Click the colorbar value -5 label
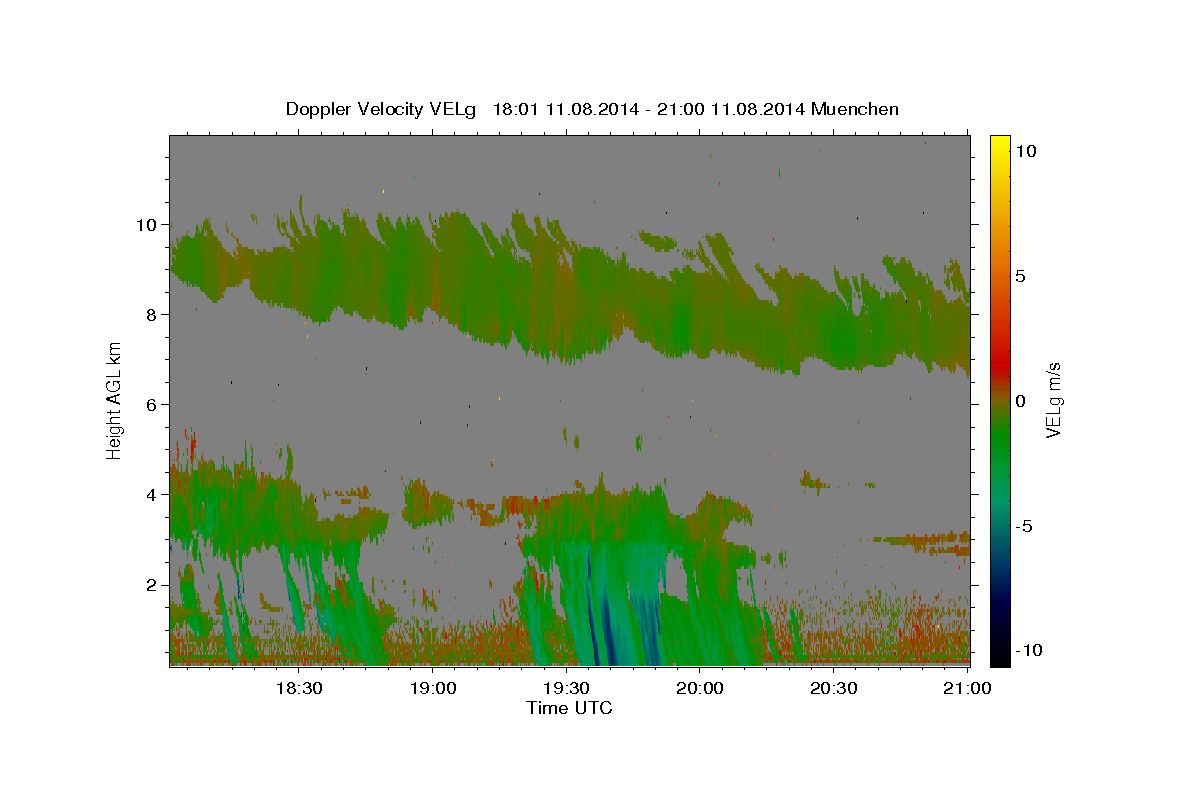This screenshot has width=1200, height=800. (x=1025, y=525)
